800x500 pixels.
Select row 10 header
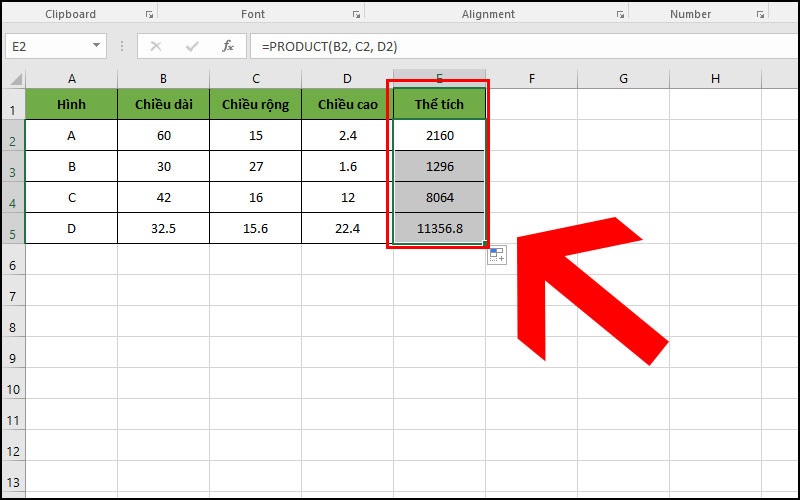(12, 389)
